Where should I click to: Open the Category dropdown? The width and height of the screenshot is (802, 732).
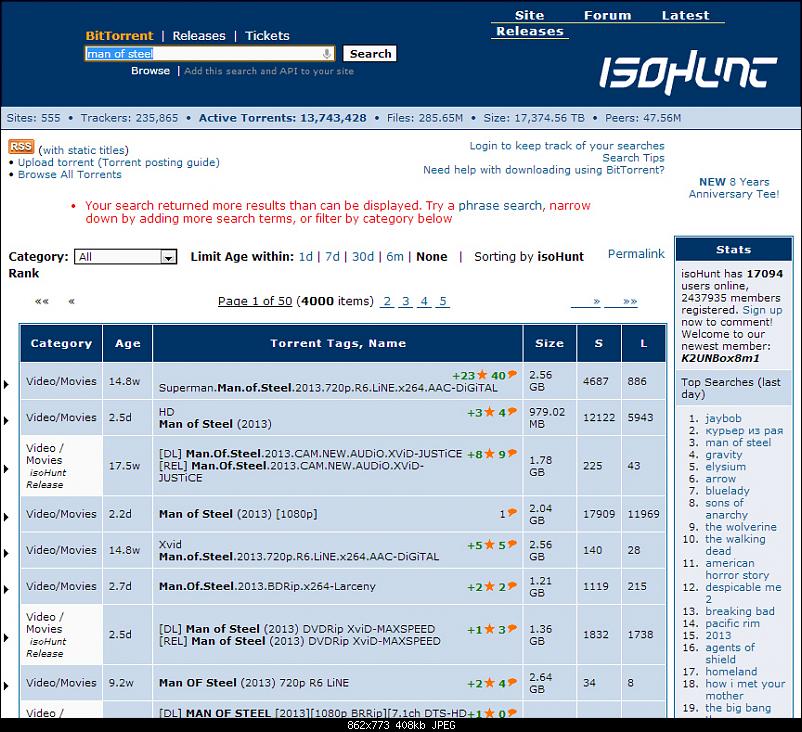click(126, 257)
